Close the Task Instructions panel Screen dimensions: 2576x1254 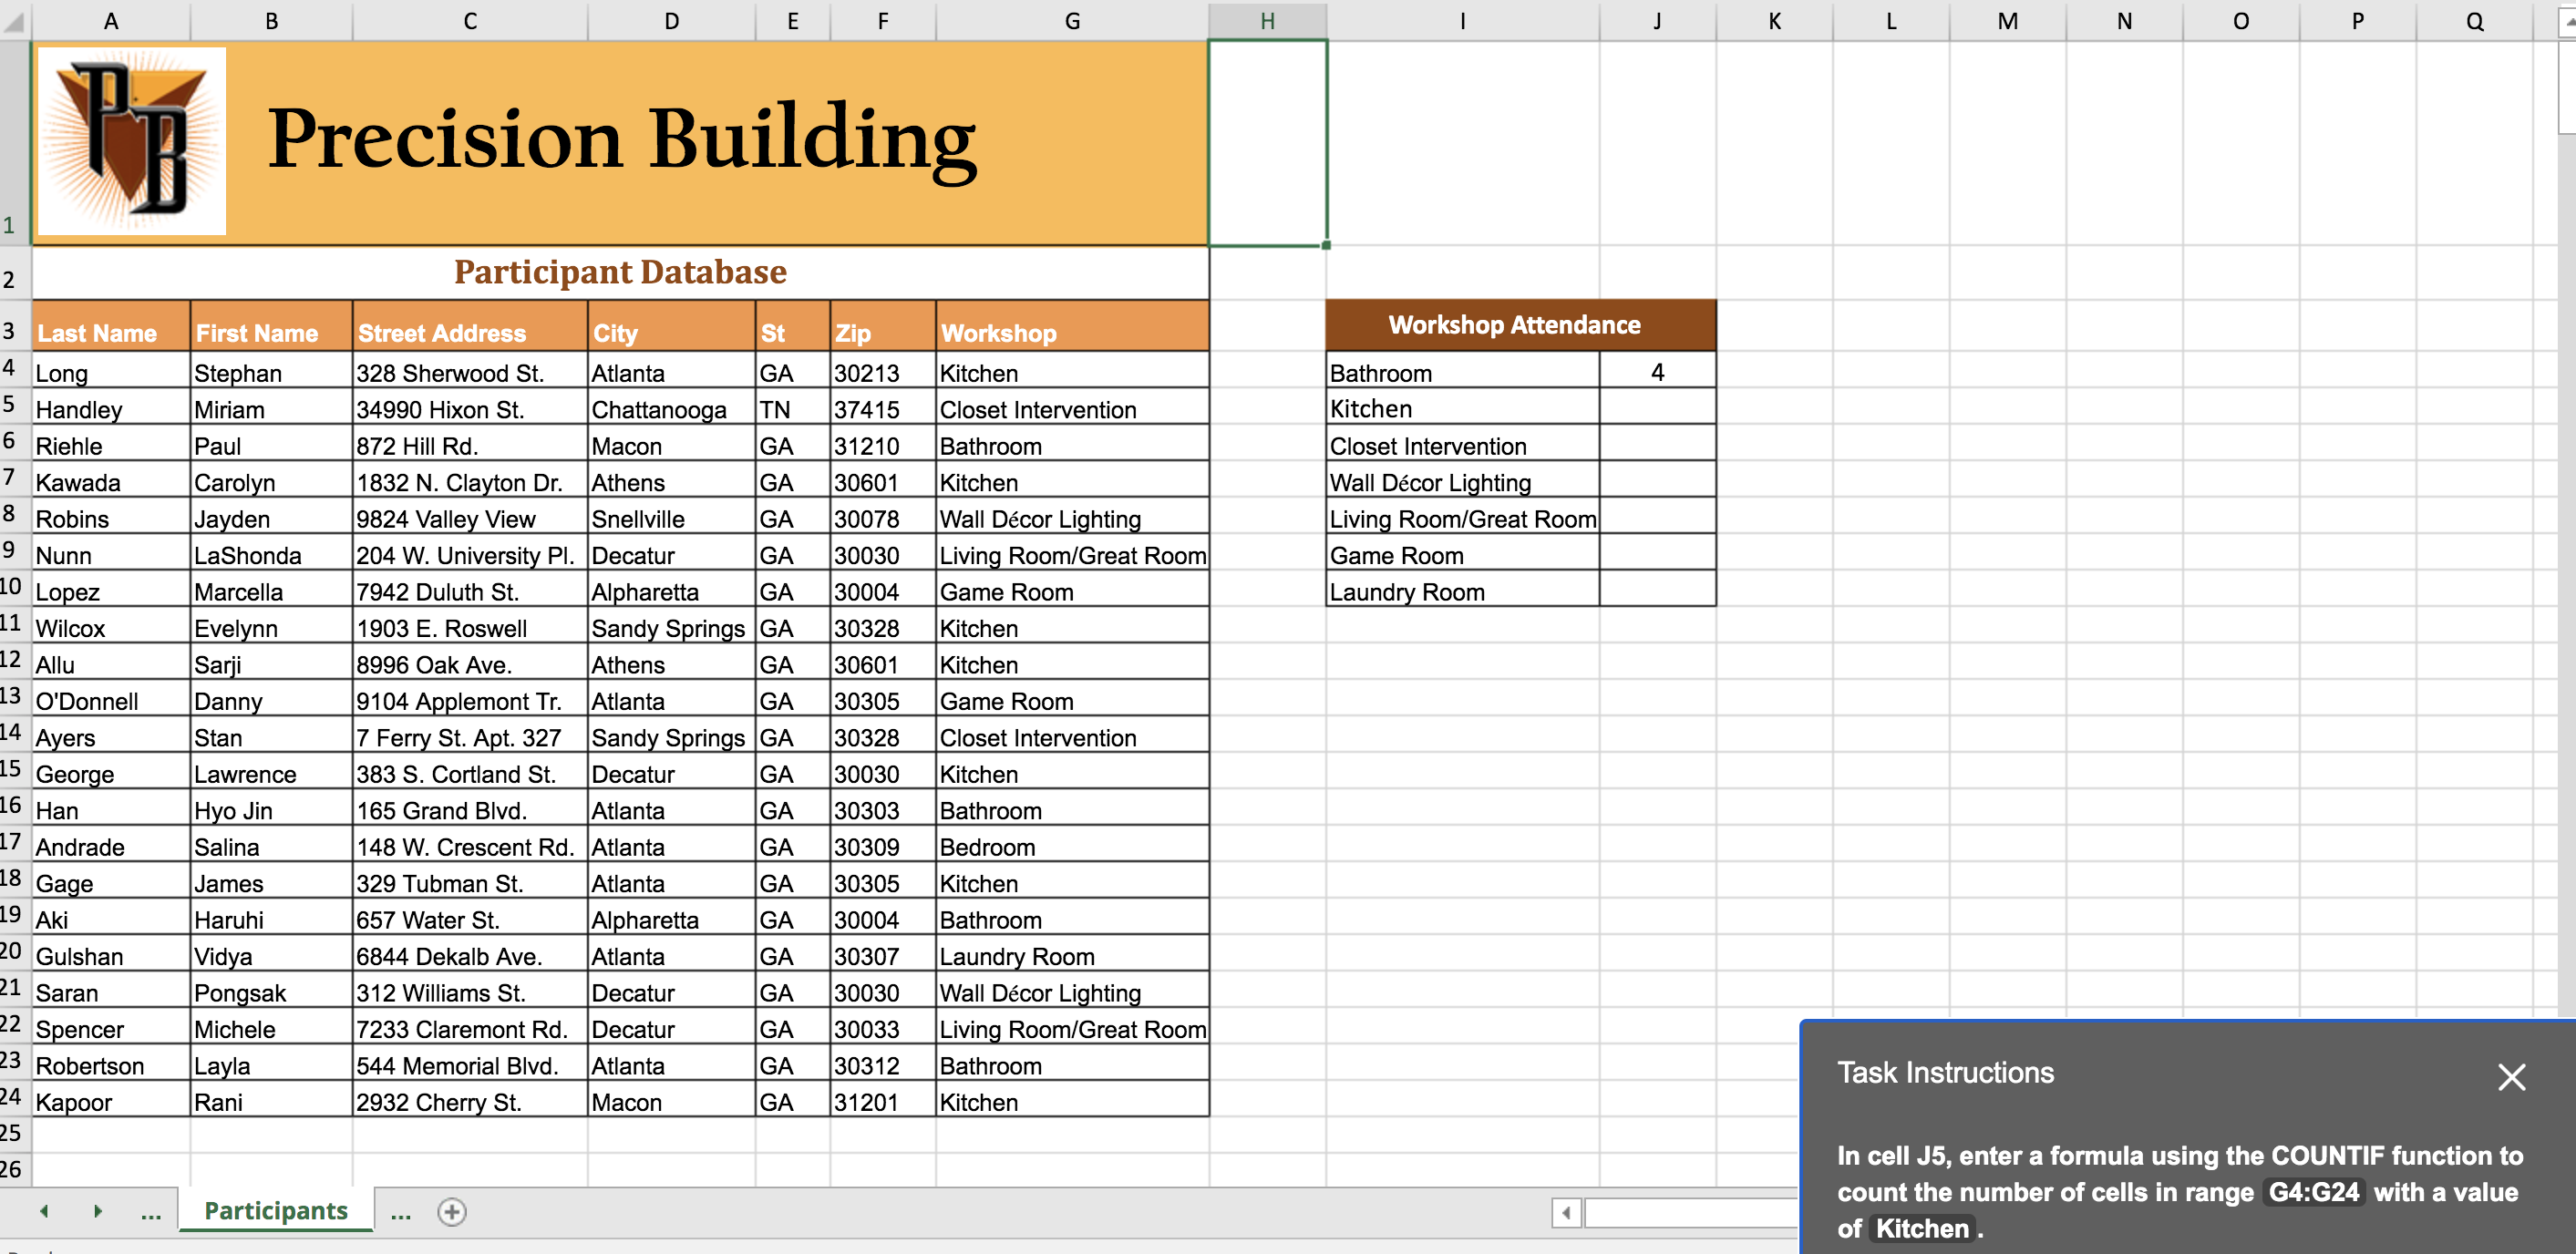[2510, 1077]
